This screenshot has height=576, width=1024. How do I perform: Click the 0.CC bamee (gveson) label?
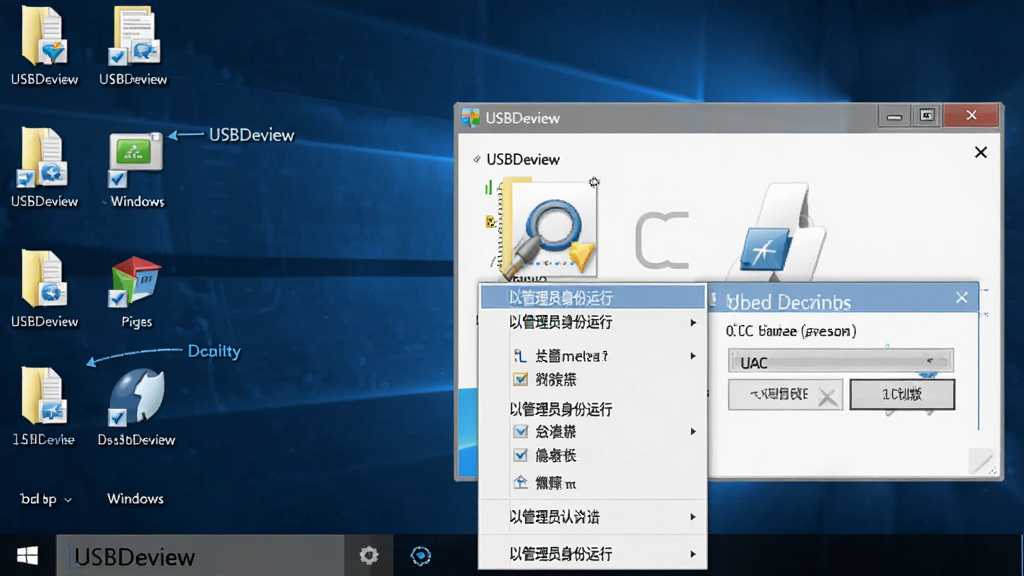tap(791, 331)
